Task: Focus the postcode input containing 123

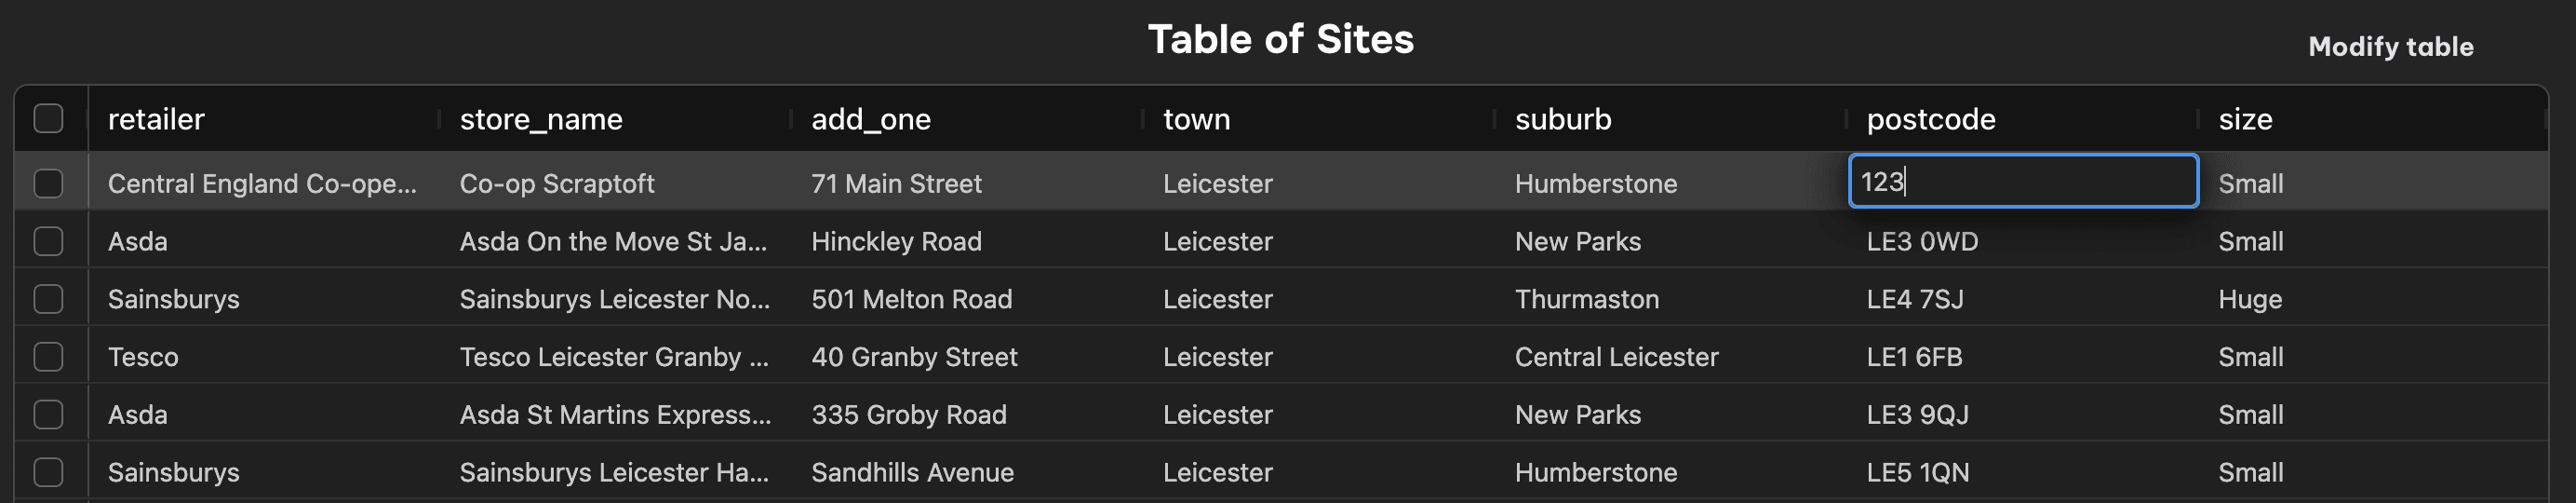Action: 2023,181
